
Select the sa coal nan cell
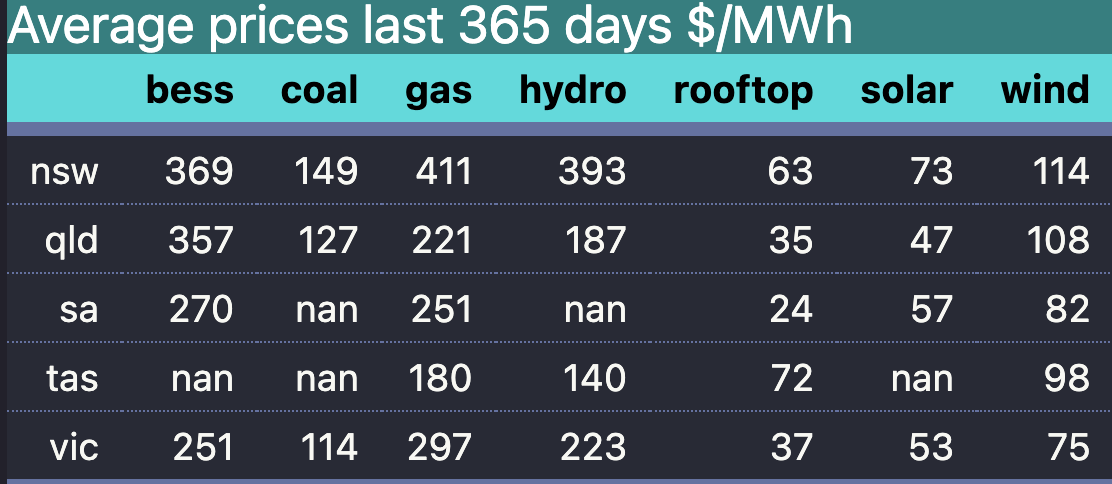(x=326, y=310)
